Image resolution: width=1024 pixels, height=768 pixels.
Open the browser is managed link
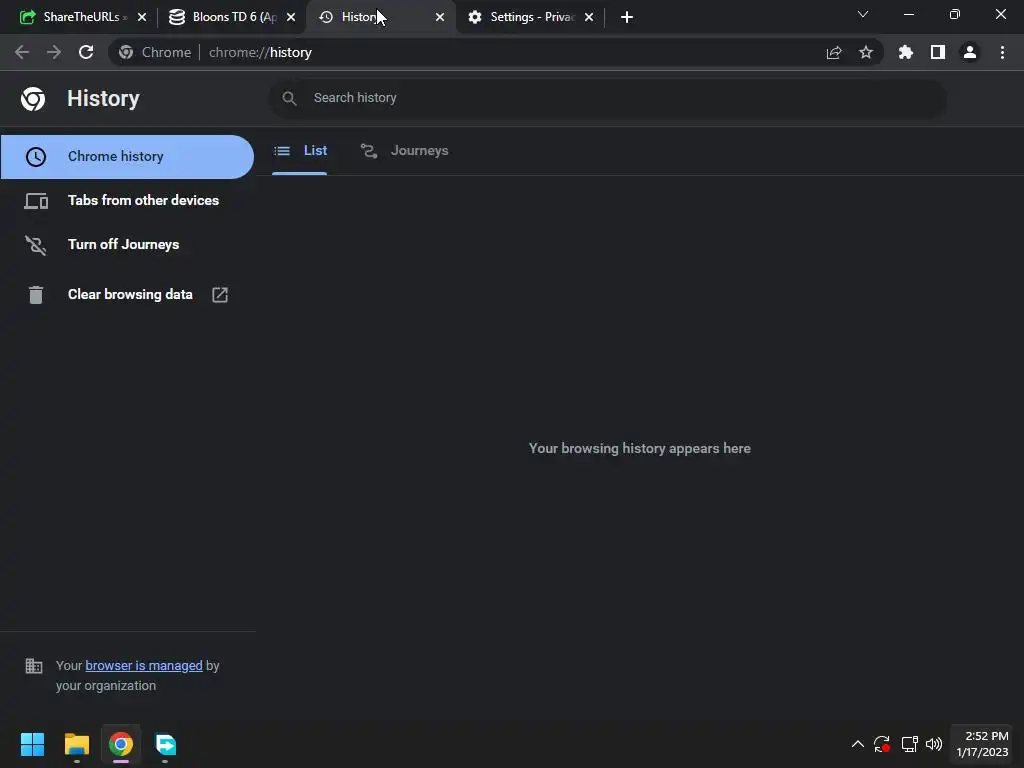click(x=144, y=665)
